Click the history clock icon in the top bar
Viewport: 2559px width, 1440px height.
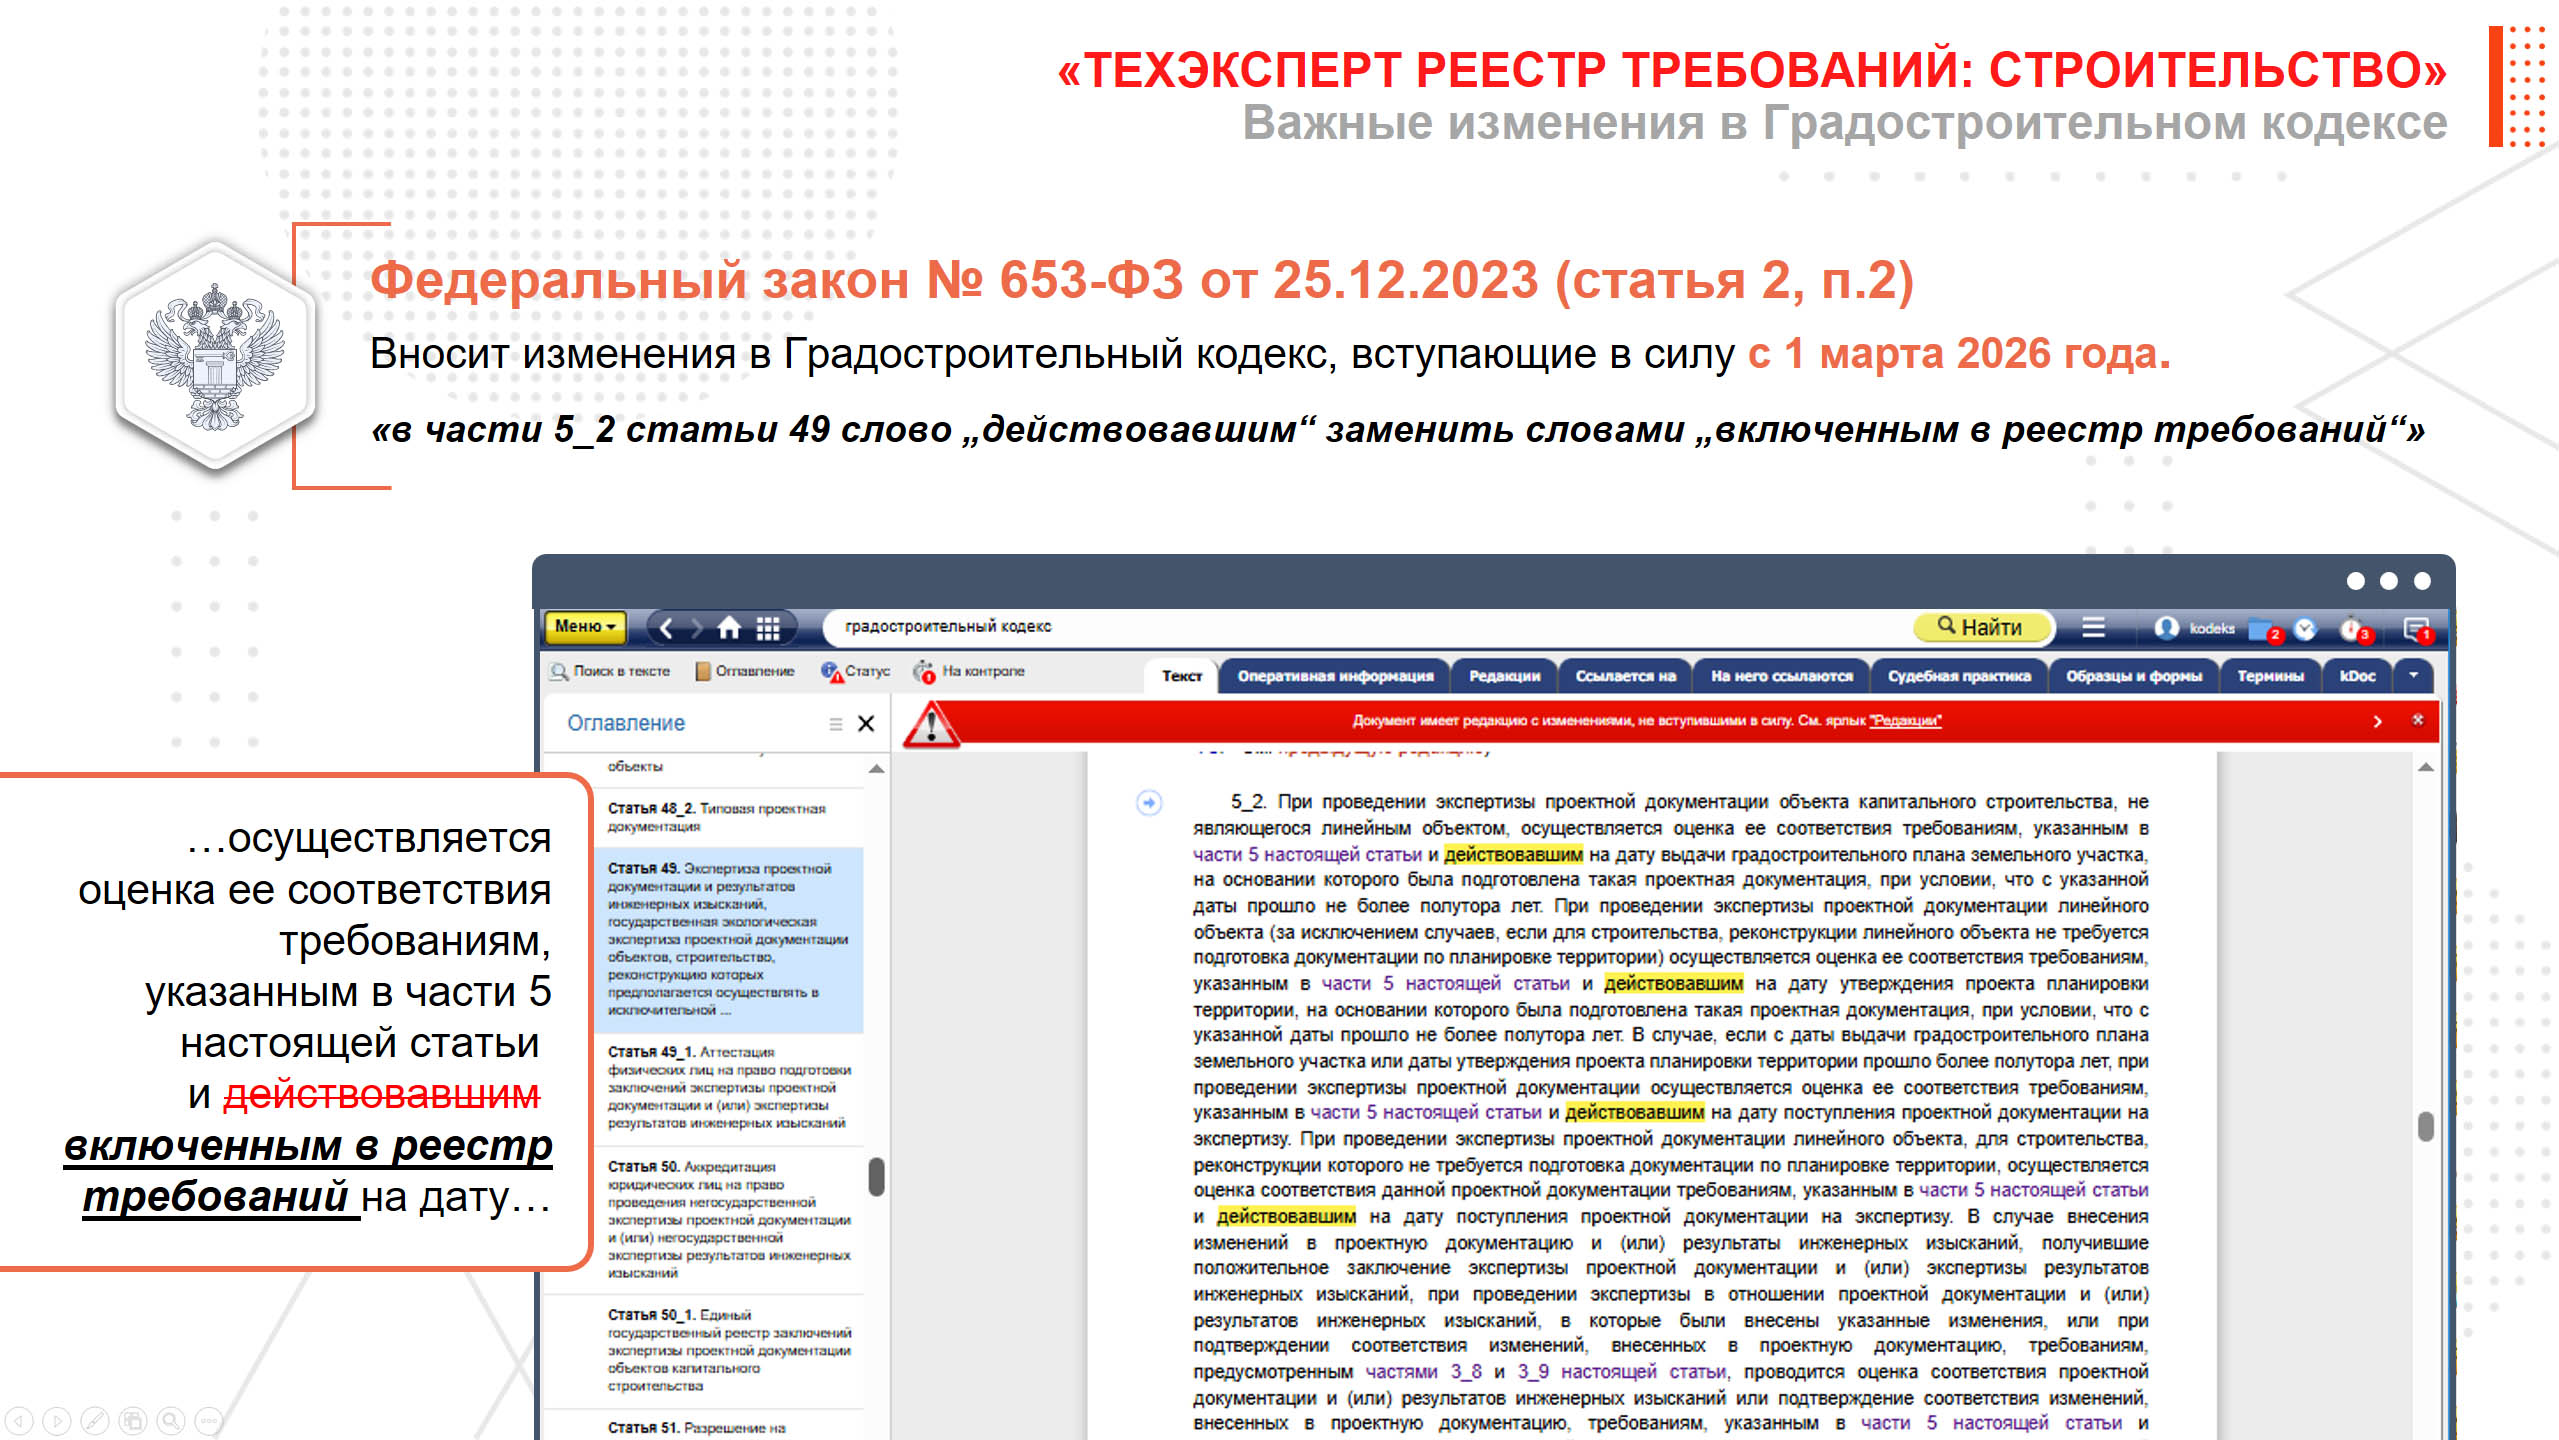(x=2305, y=629)
